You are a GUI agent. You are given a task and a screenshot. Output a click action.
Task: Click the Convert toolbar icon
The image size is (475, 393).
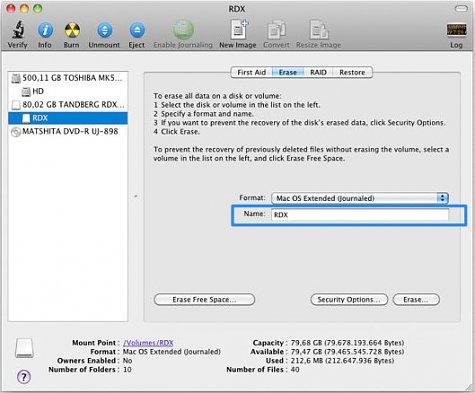(276, 30)
